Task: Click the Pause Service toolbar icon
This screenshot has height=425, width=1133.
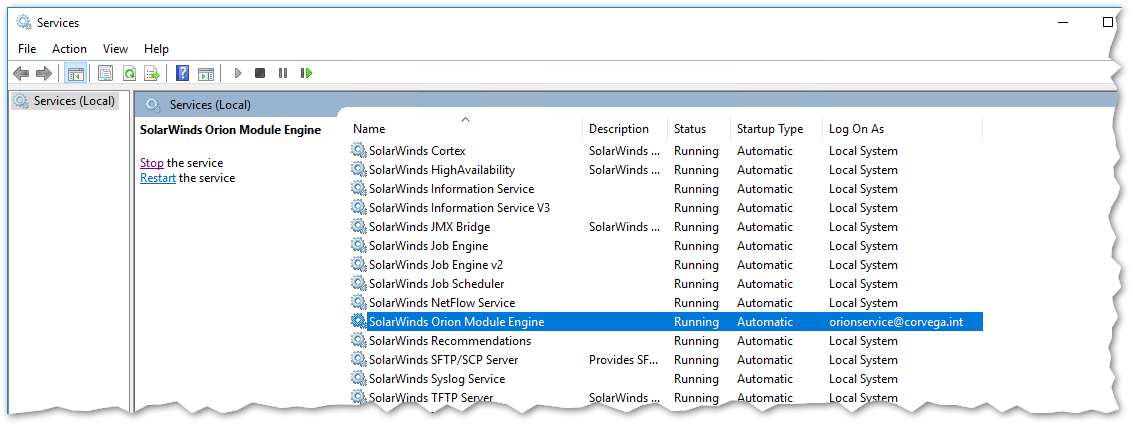Action: pos(283,73)
